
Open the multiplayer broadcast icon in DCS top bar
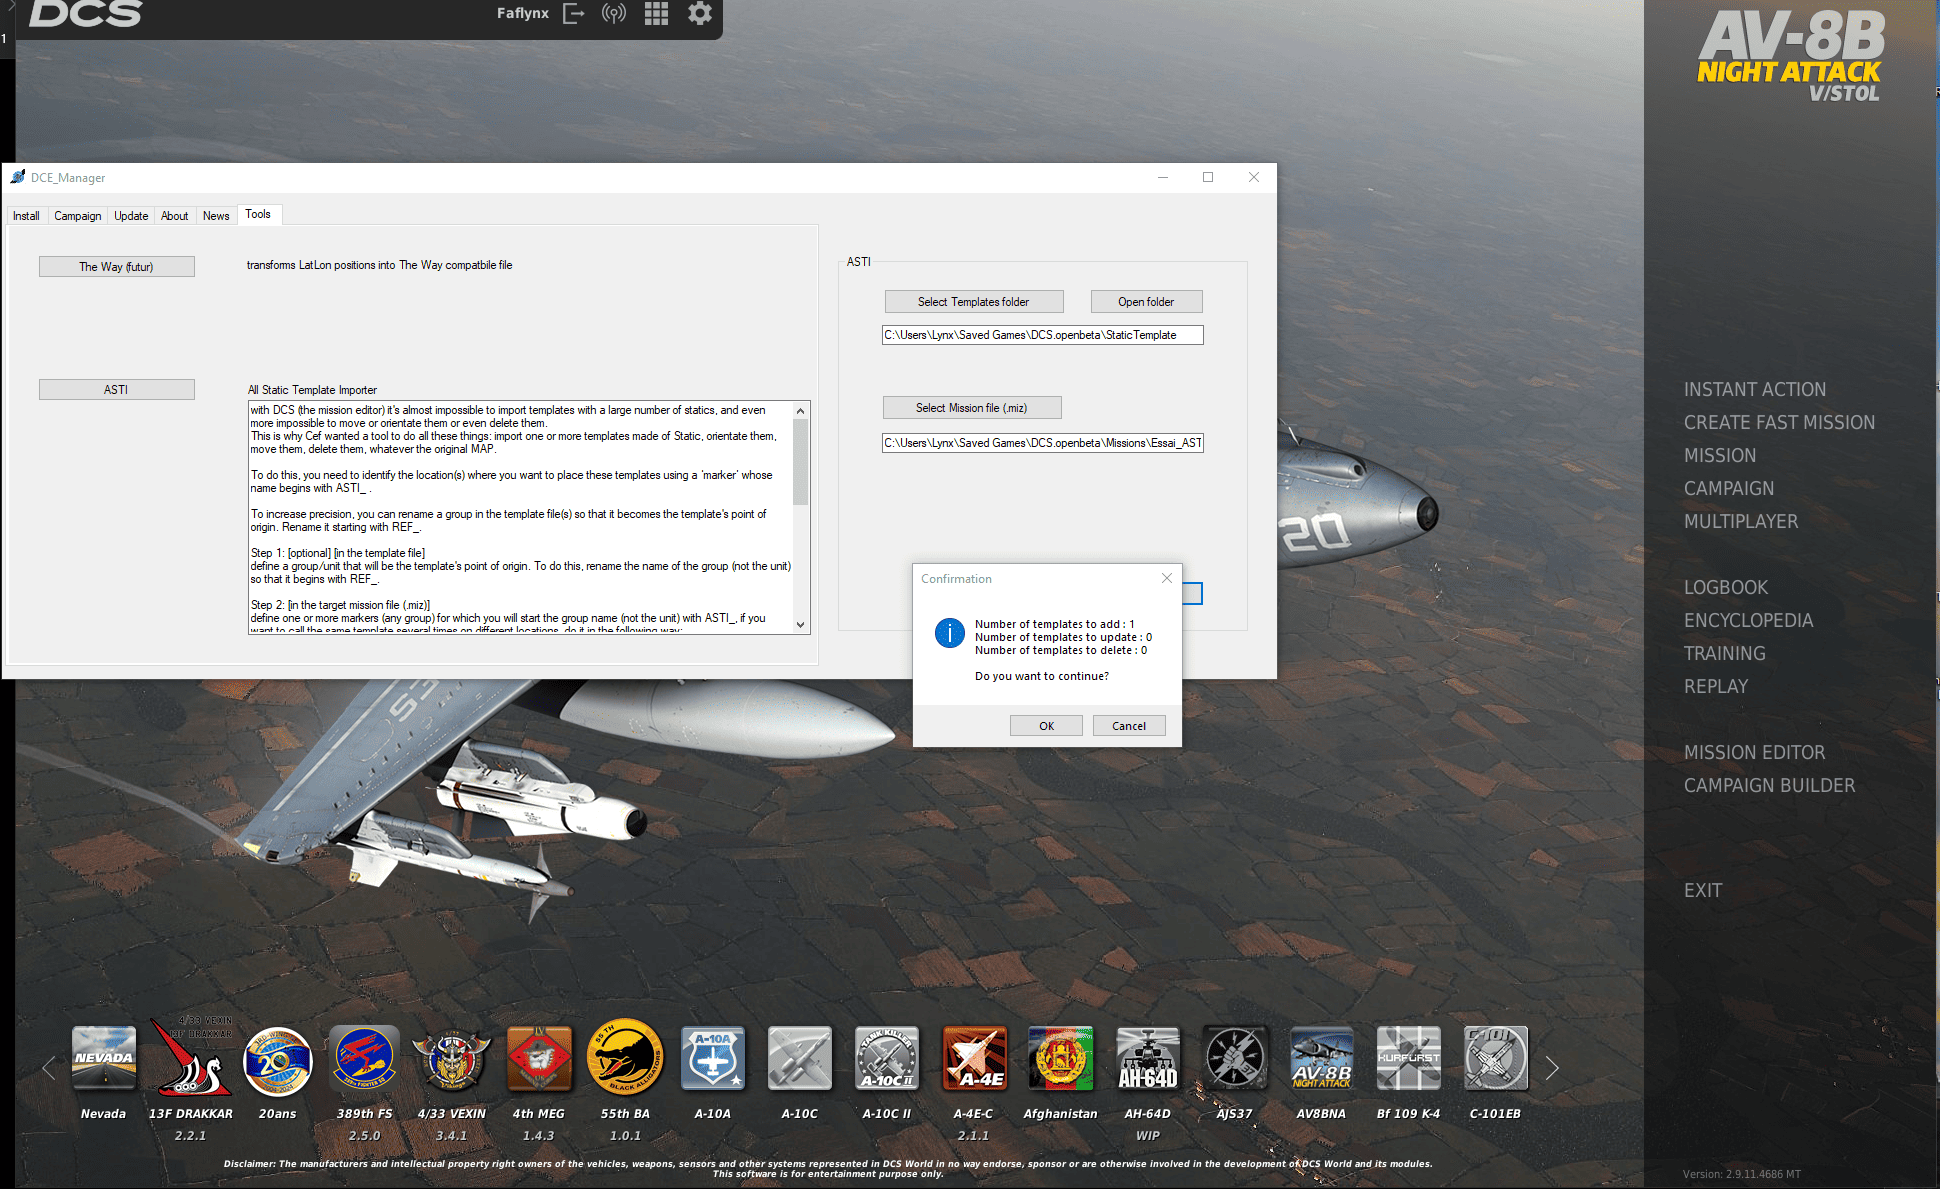pyautogui.click(x=614, y=14)
